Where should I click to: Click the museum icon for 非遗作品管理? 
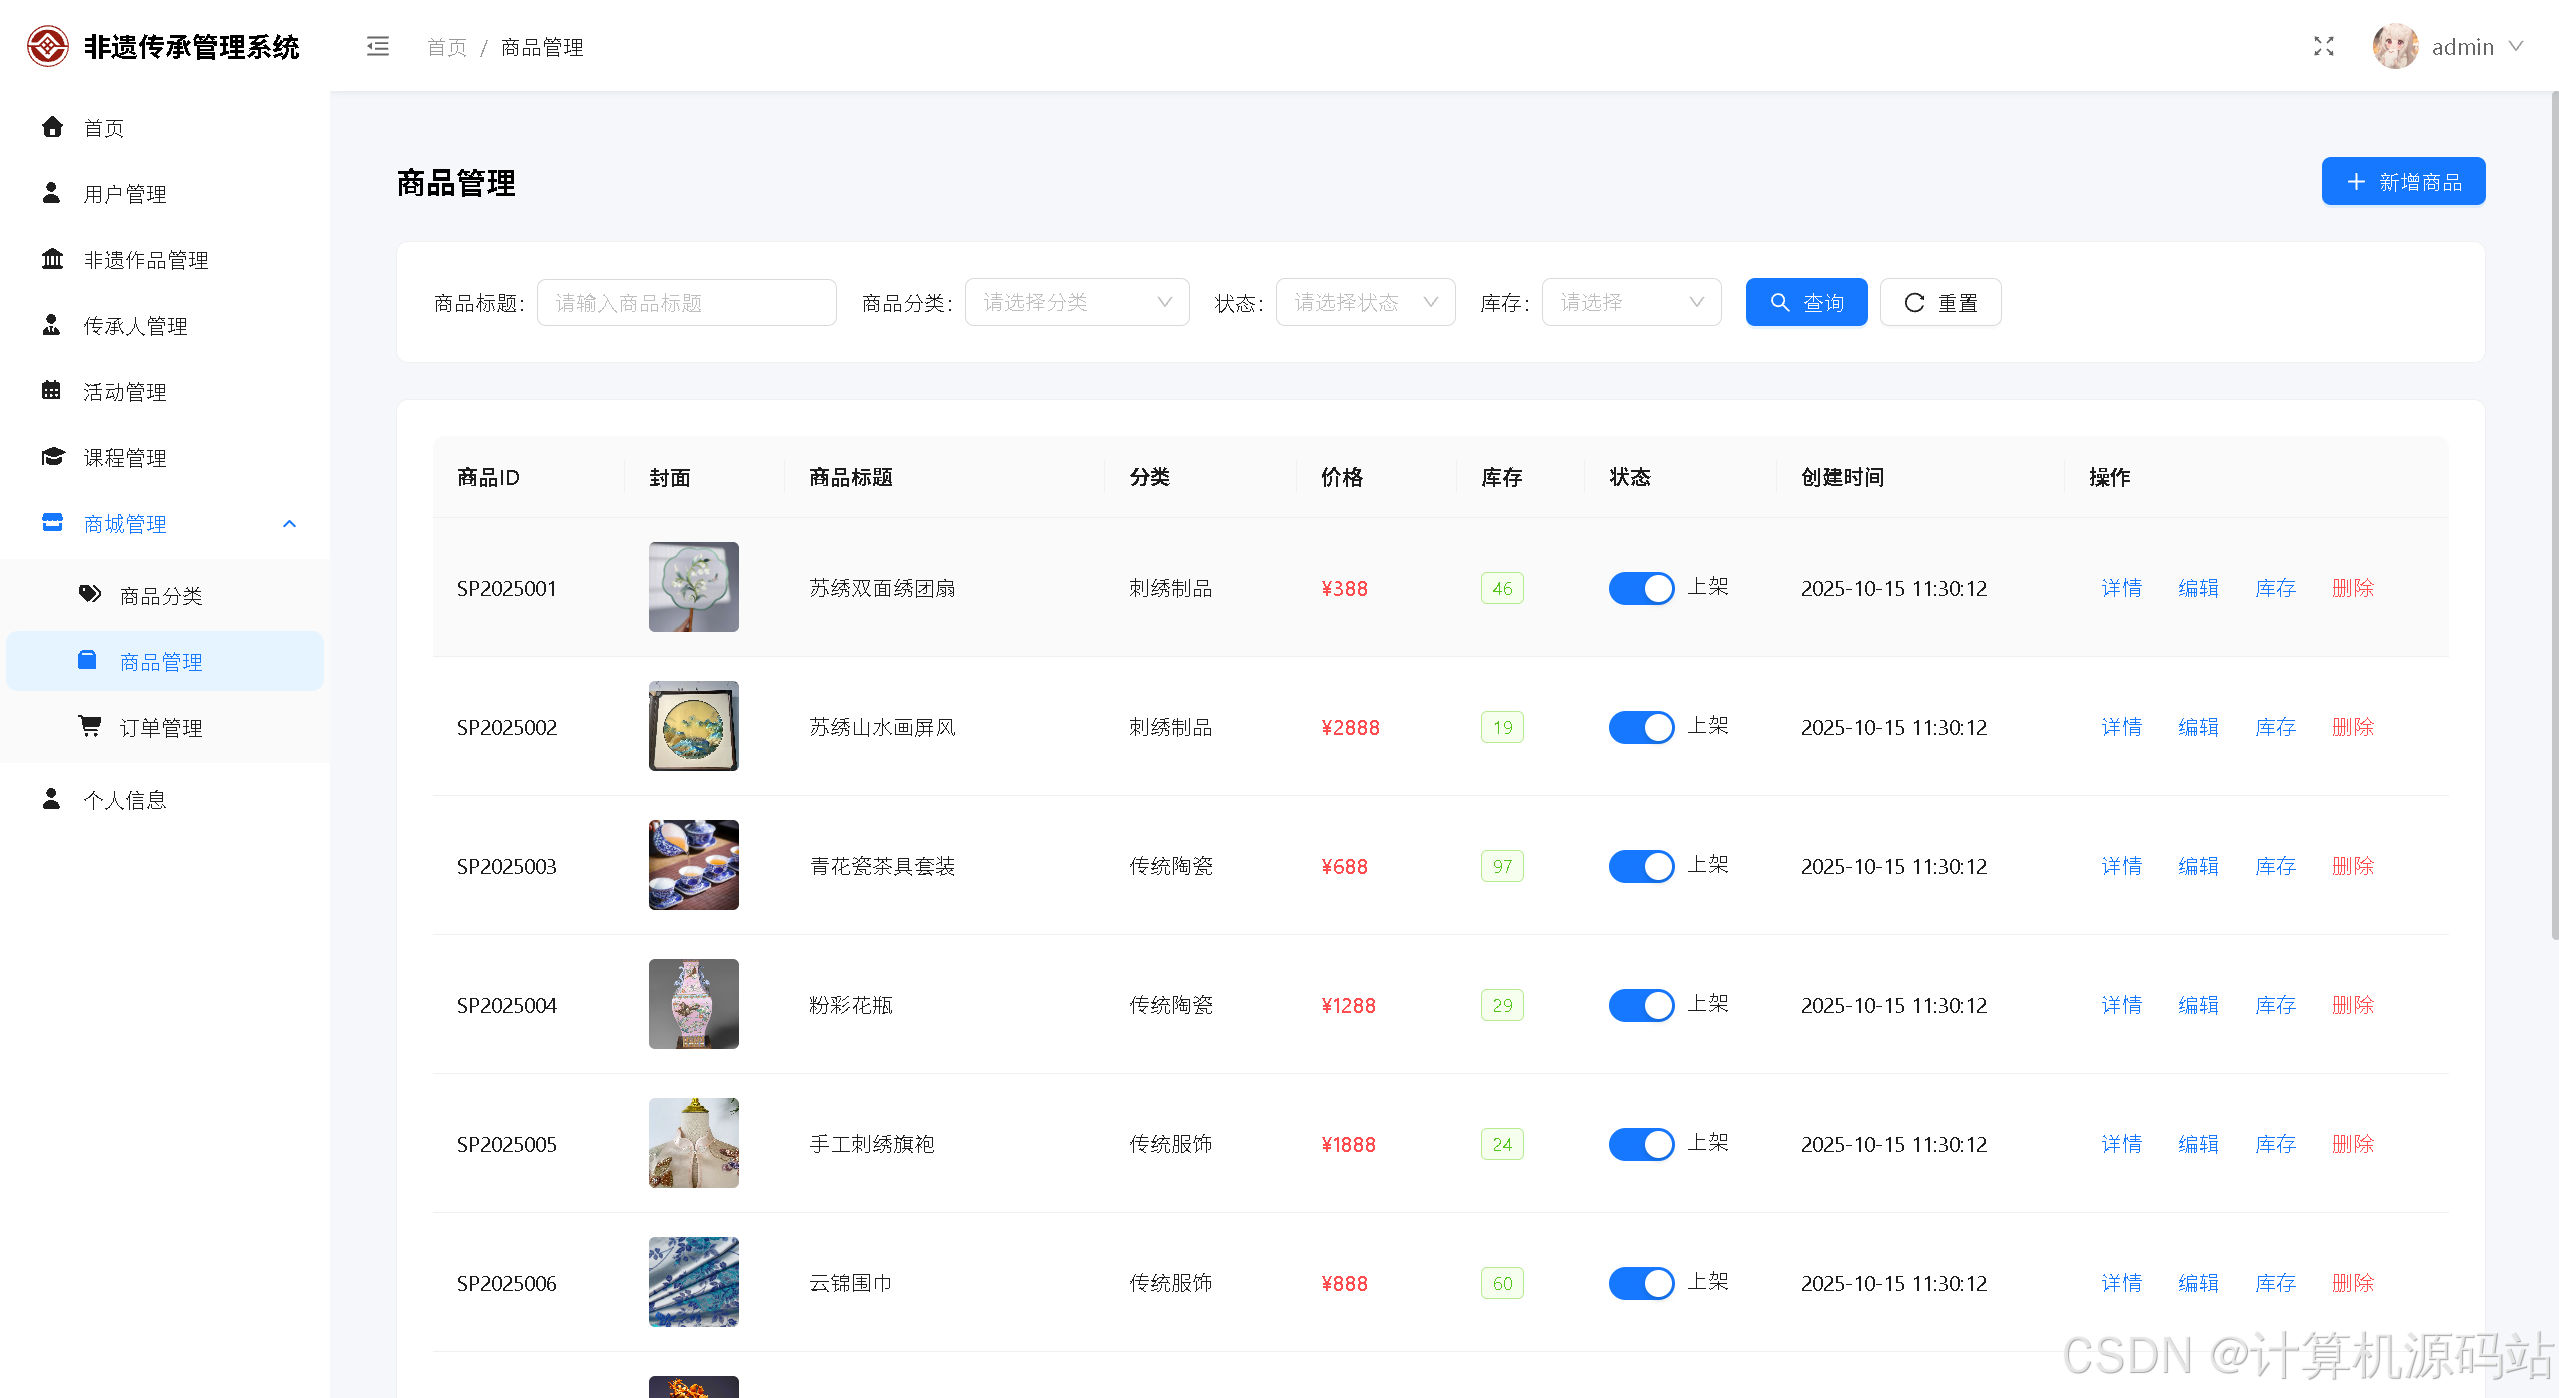(x=52, y=259)
